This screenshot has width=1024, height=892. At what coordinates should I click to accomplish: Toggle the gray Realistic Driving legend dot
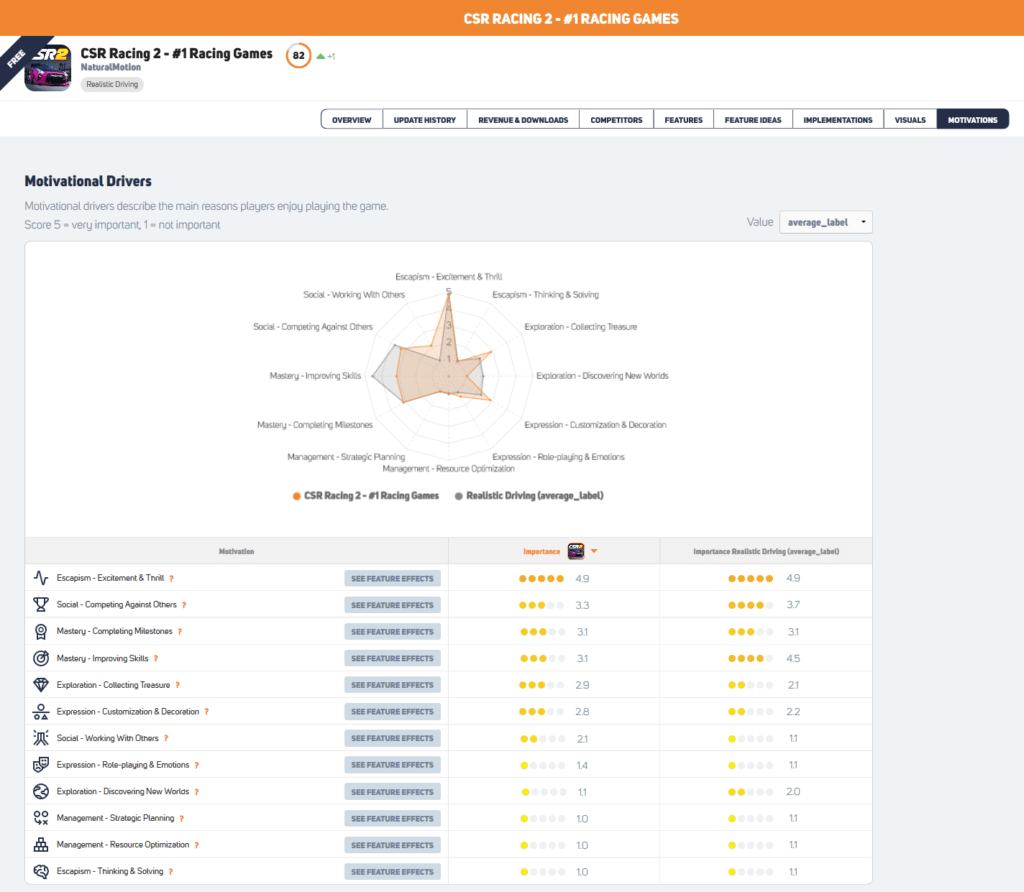458,496
